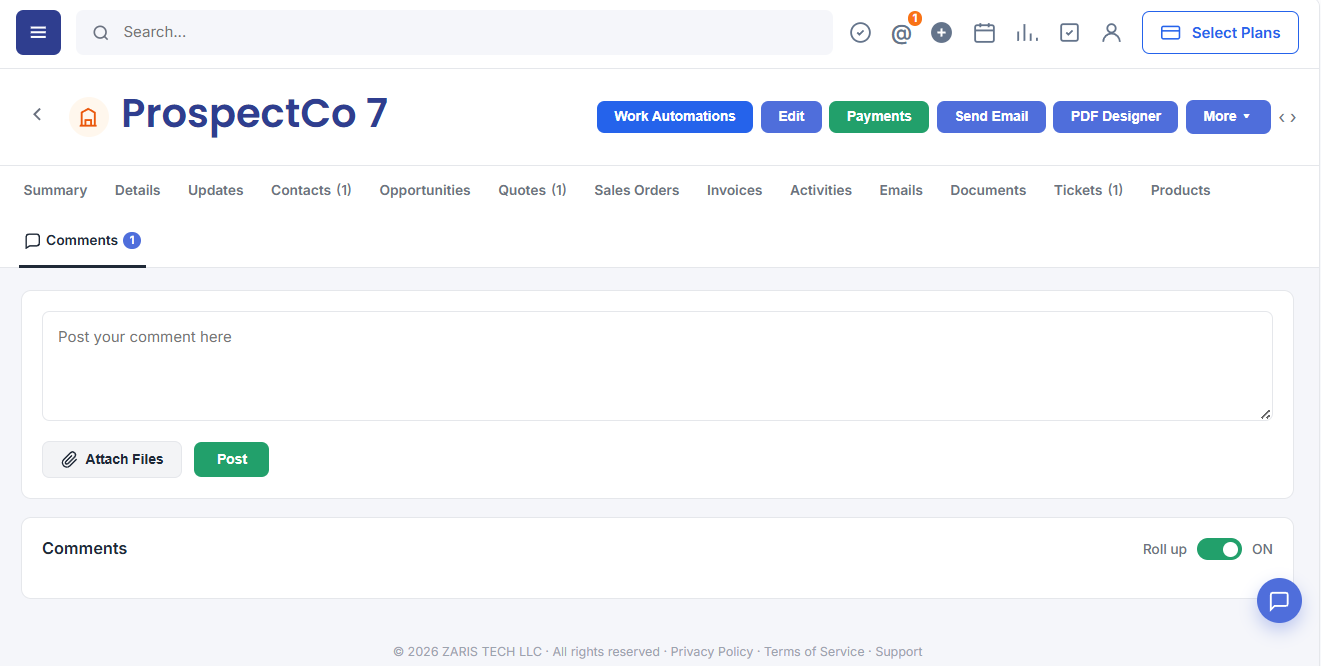Open the calendar icon in header
1321x666 pixels.
coord(984,33)
